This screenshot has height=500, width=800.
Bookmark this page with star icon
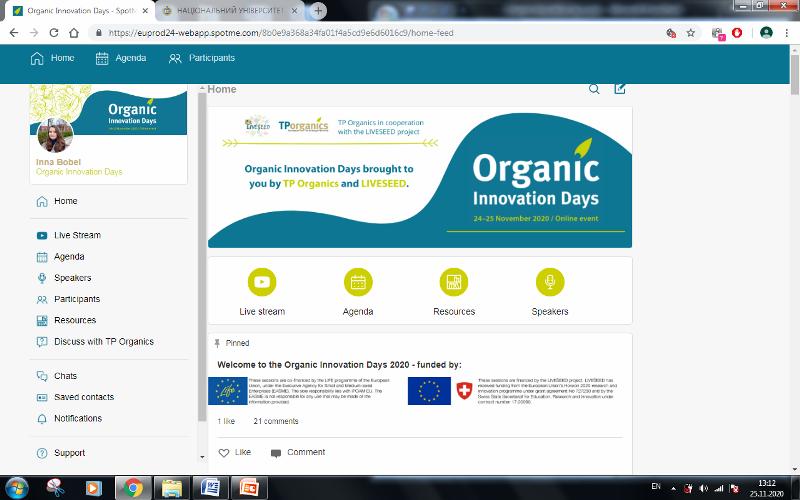(x=691, y=33)
